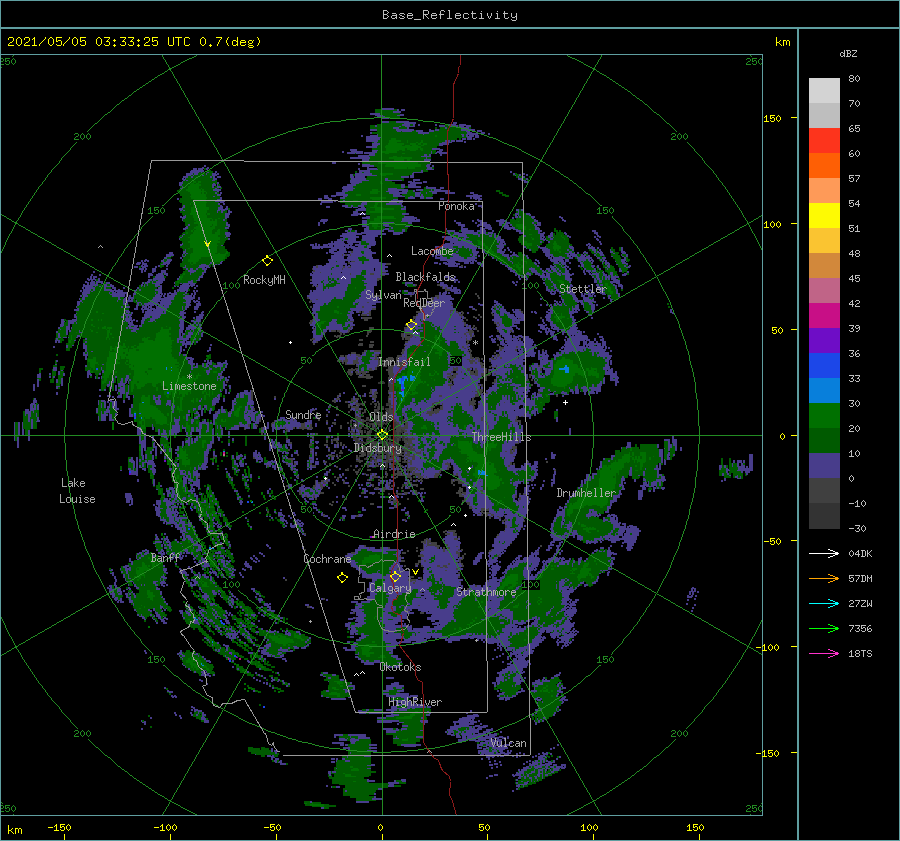Click the yellow radar-site diamond at map center

point(382,435)
